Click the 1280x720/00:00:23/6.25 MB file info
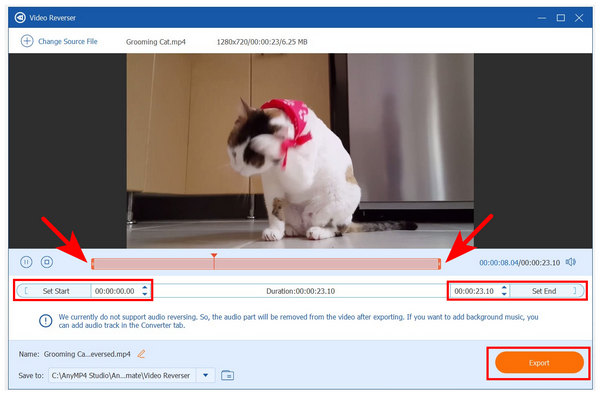600x395 pixels. pyautogui.click(x=262, y=42)
